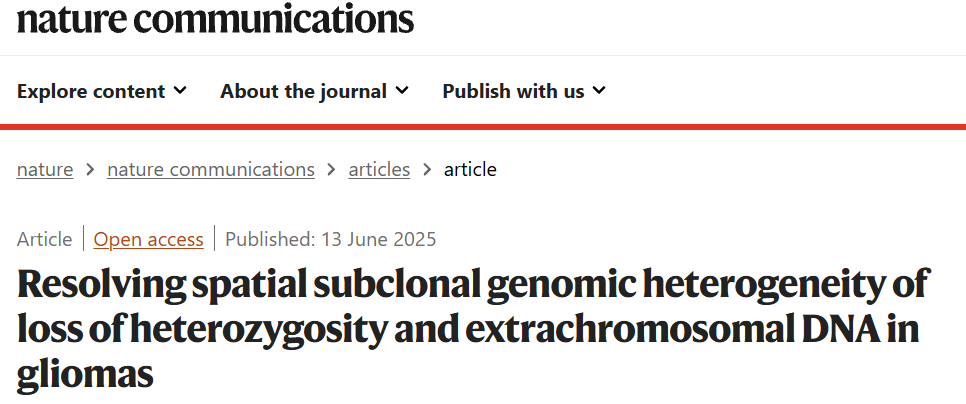Navigate to the articles breadcrumb link
Viewport: 966px width, 404px height.
click(379, 169)
